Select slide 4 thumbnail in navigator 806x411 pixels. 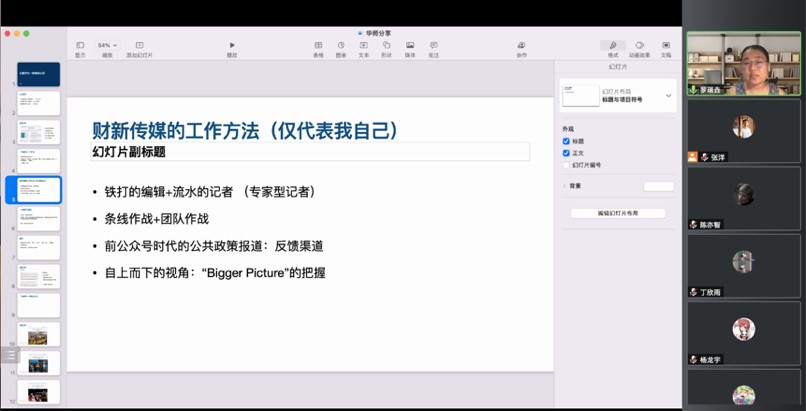[x=39, y=161]
